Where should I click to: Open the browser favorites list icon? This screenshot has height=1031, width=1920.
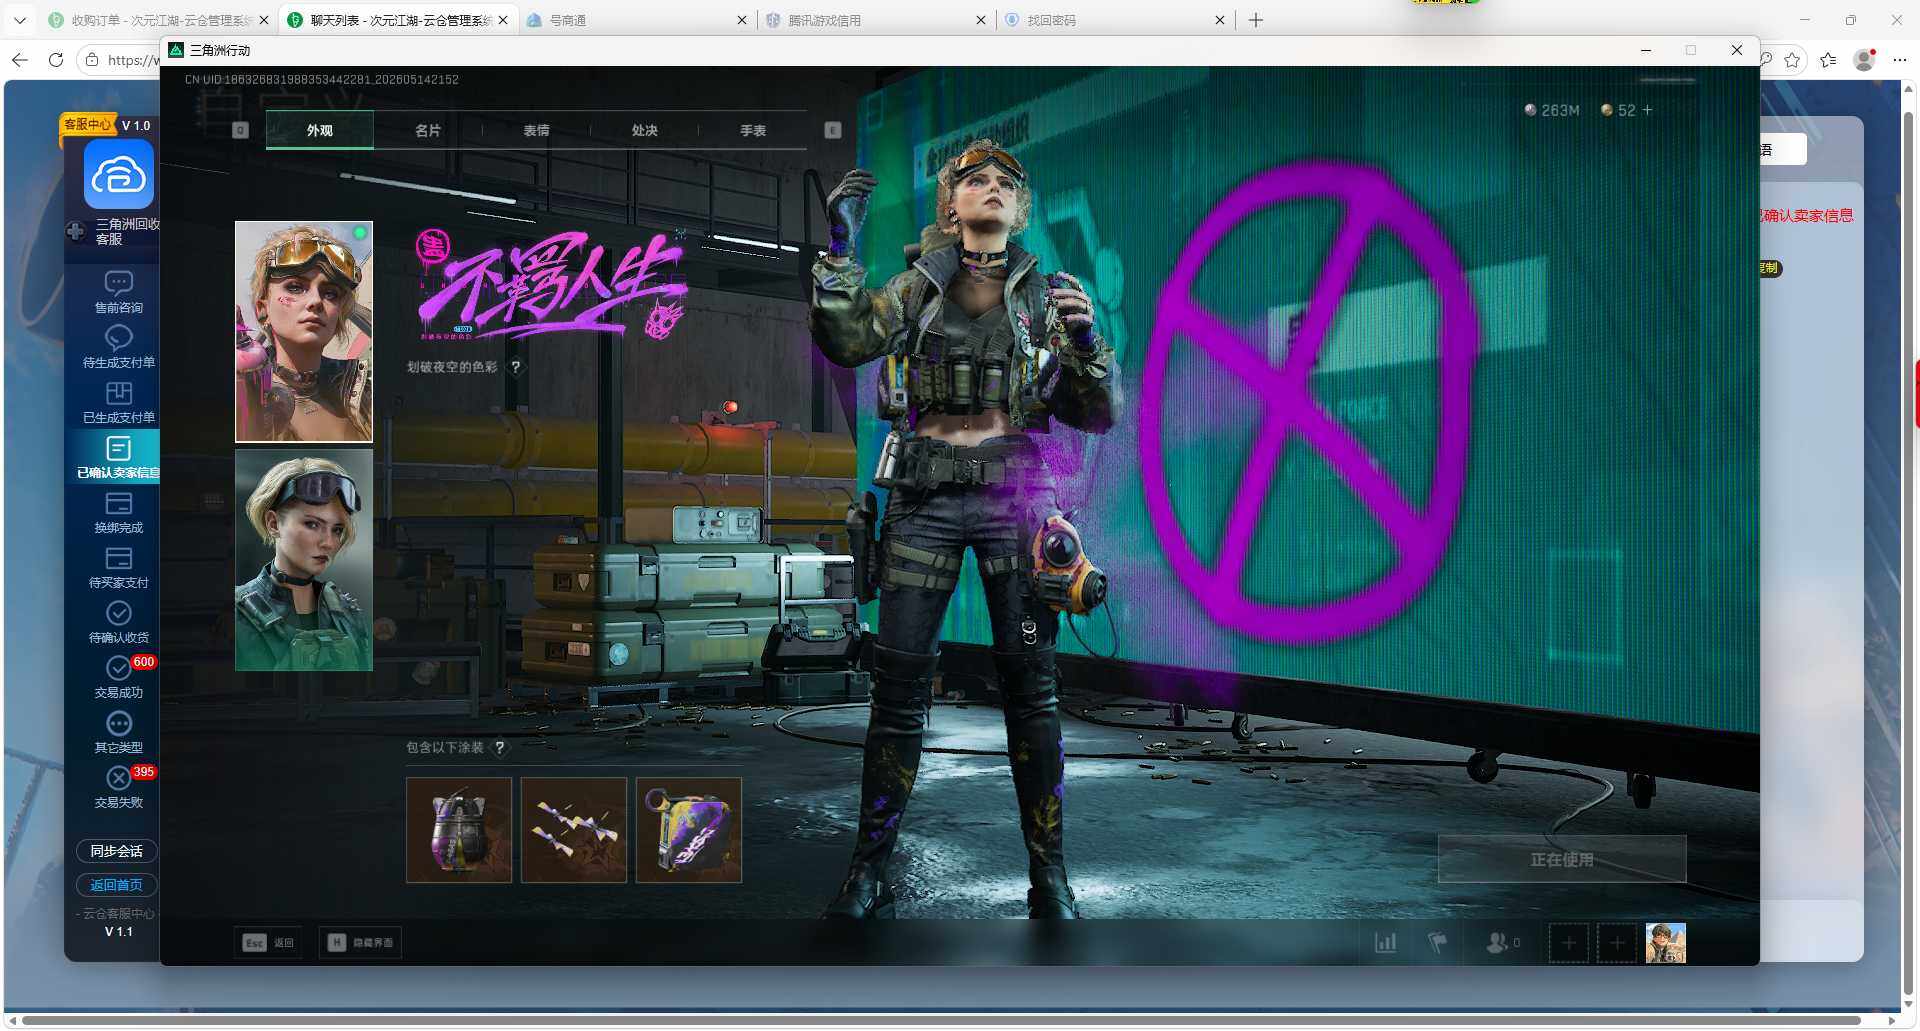pyautogui.click(x=1828, y=60)
